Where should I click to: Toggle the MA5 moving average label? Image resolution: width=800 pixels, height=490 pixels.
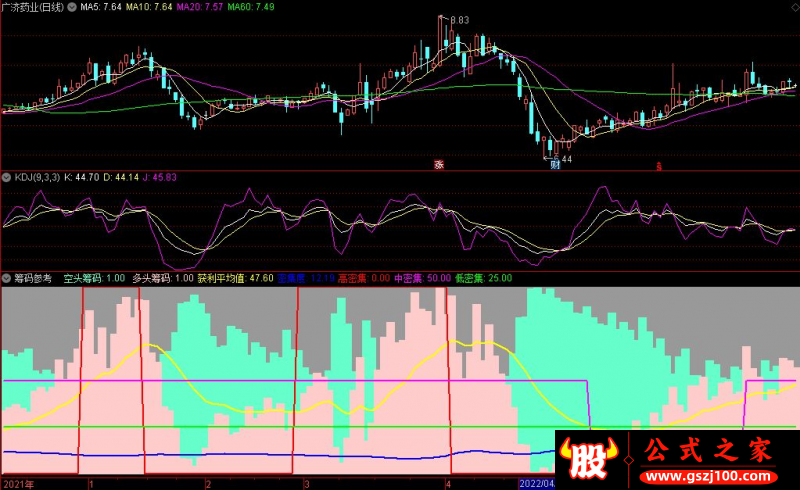click(x=101, y=7)
